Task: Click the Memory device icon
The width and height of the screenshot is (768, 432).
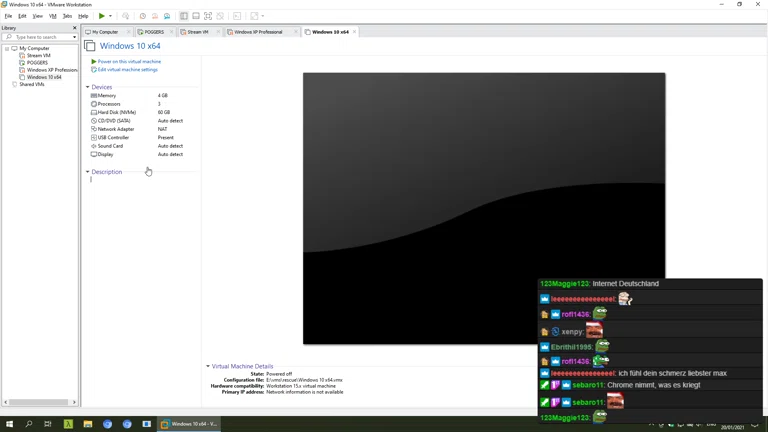Action: click(94, 96)
